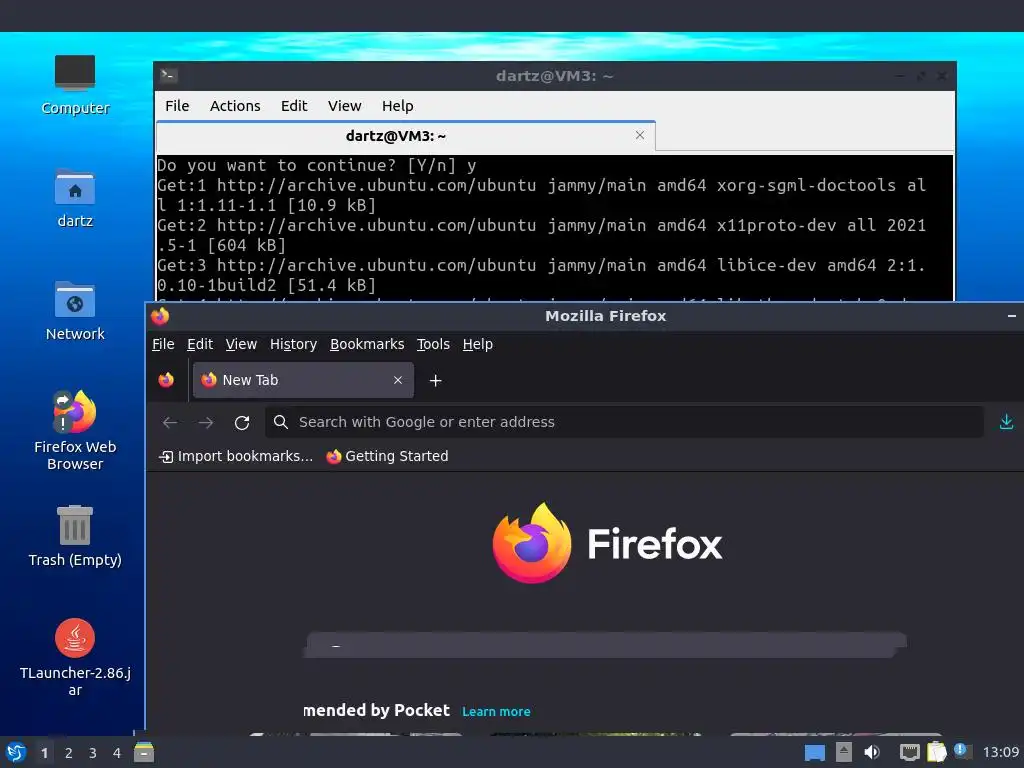Click the update notifier tray icon
The height and width of the screenshot is (768, 1024).
pos(962,751)
